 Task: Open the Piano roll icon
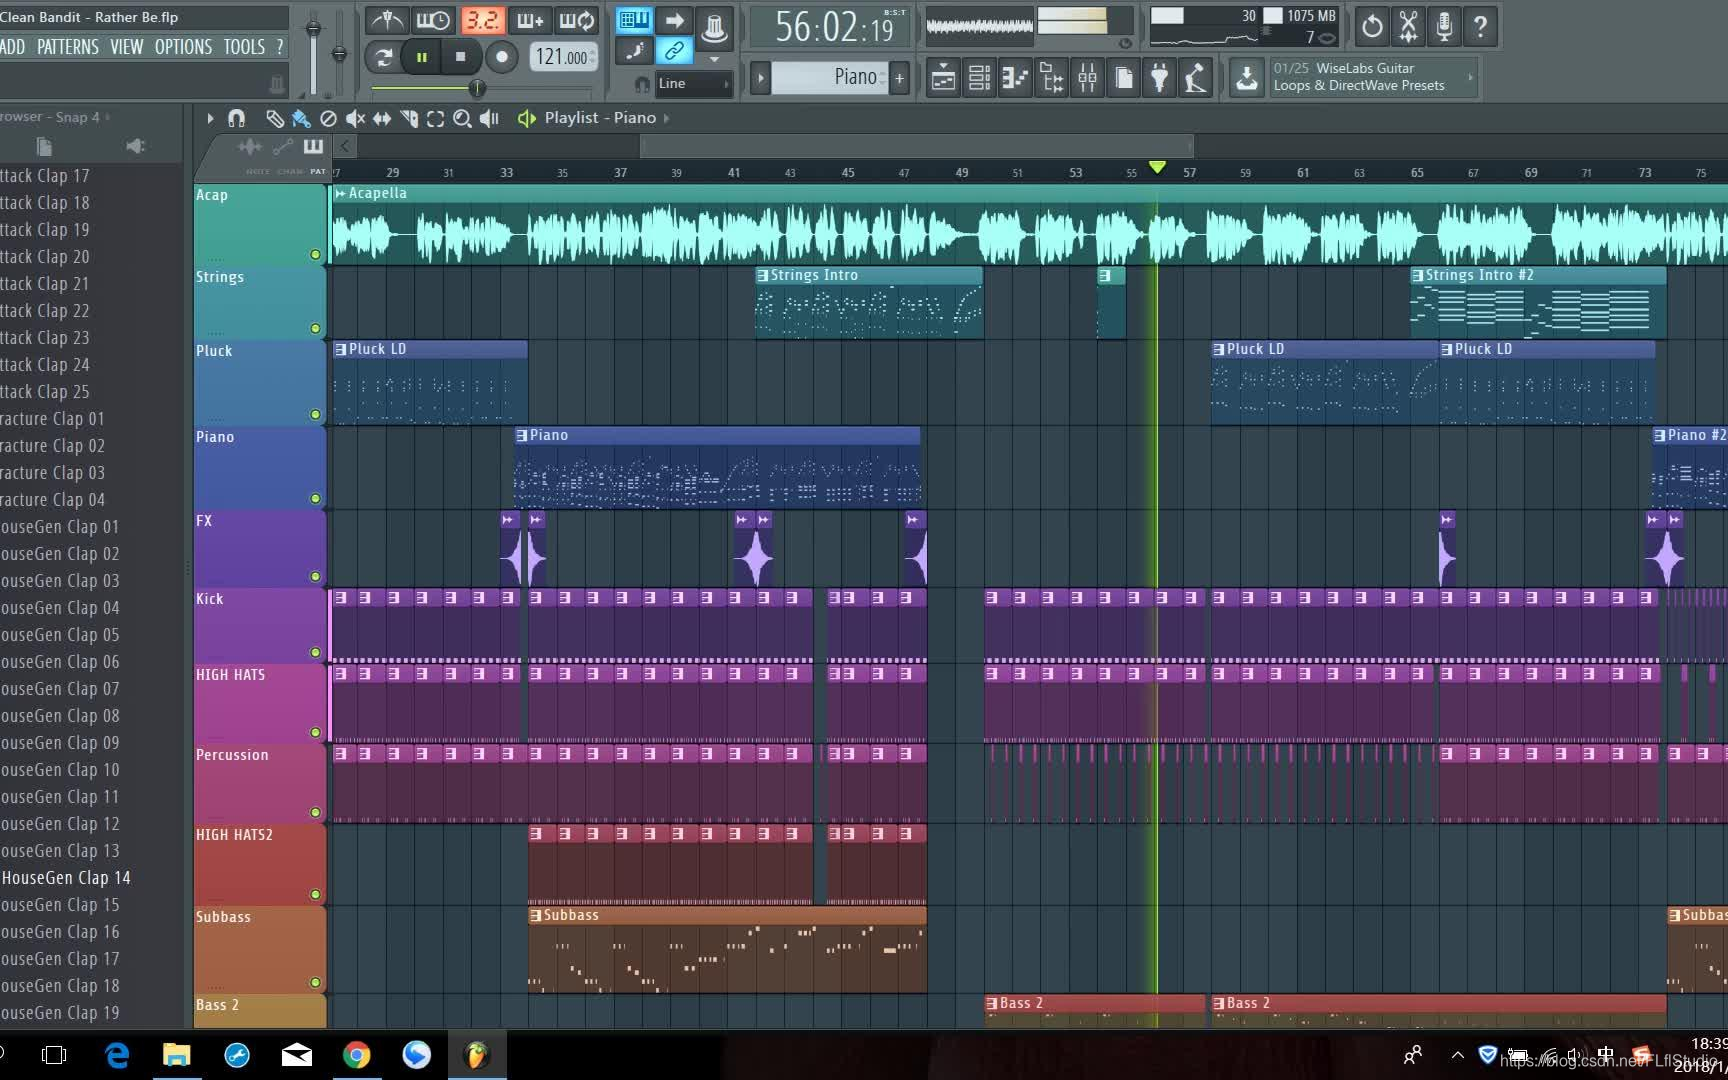pos(1015,77)
